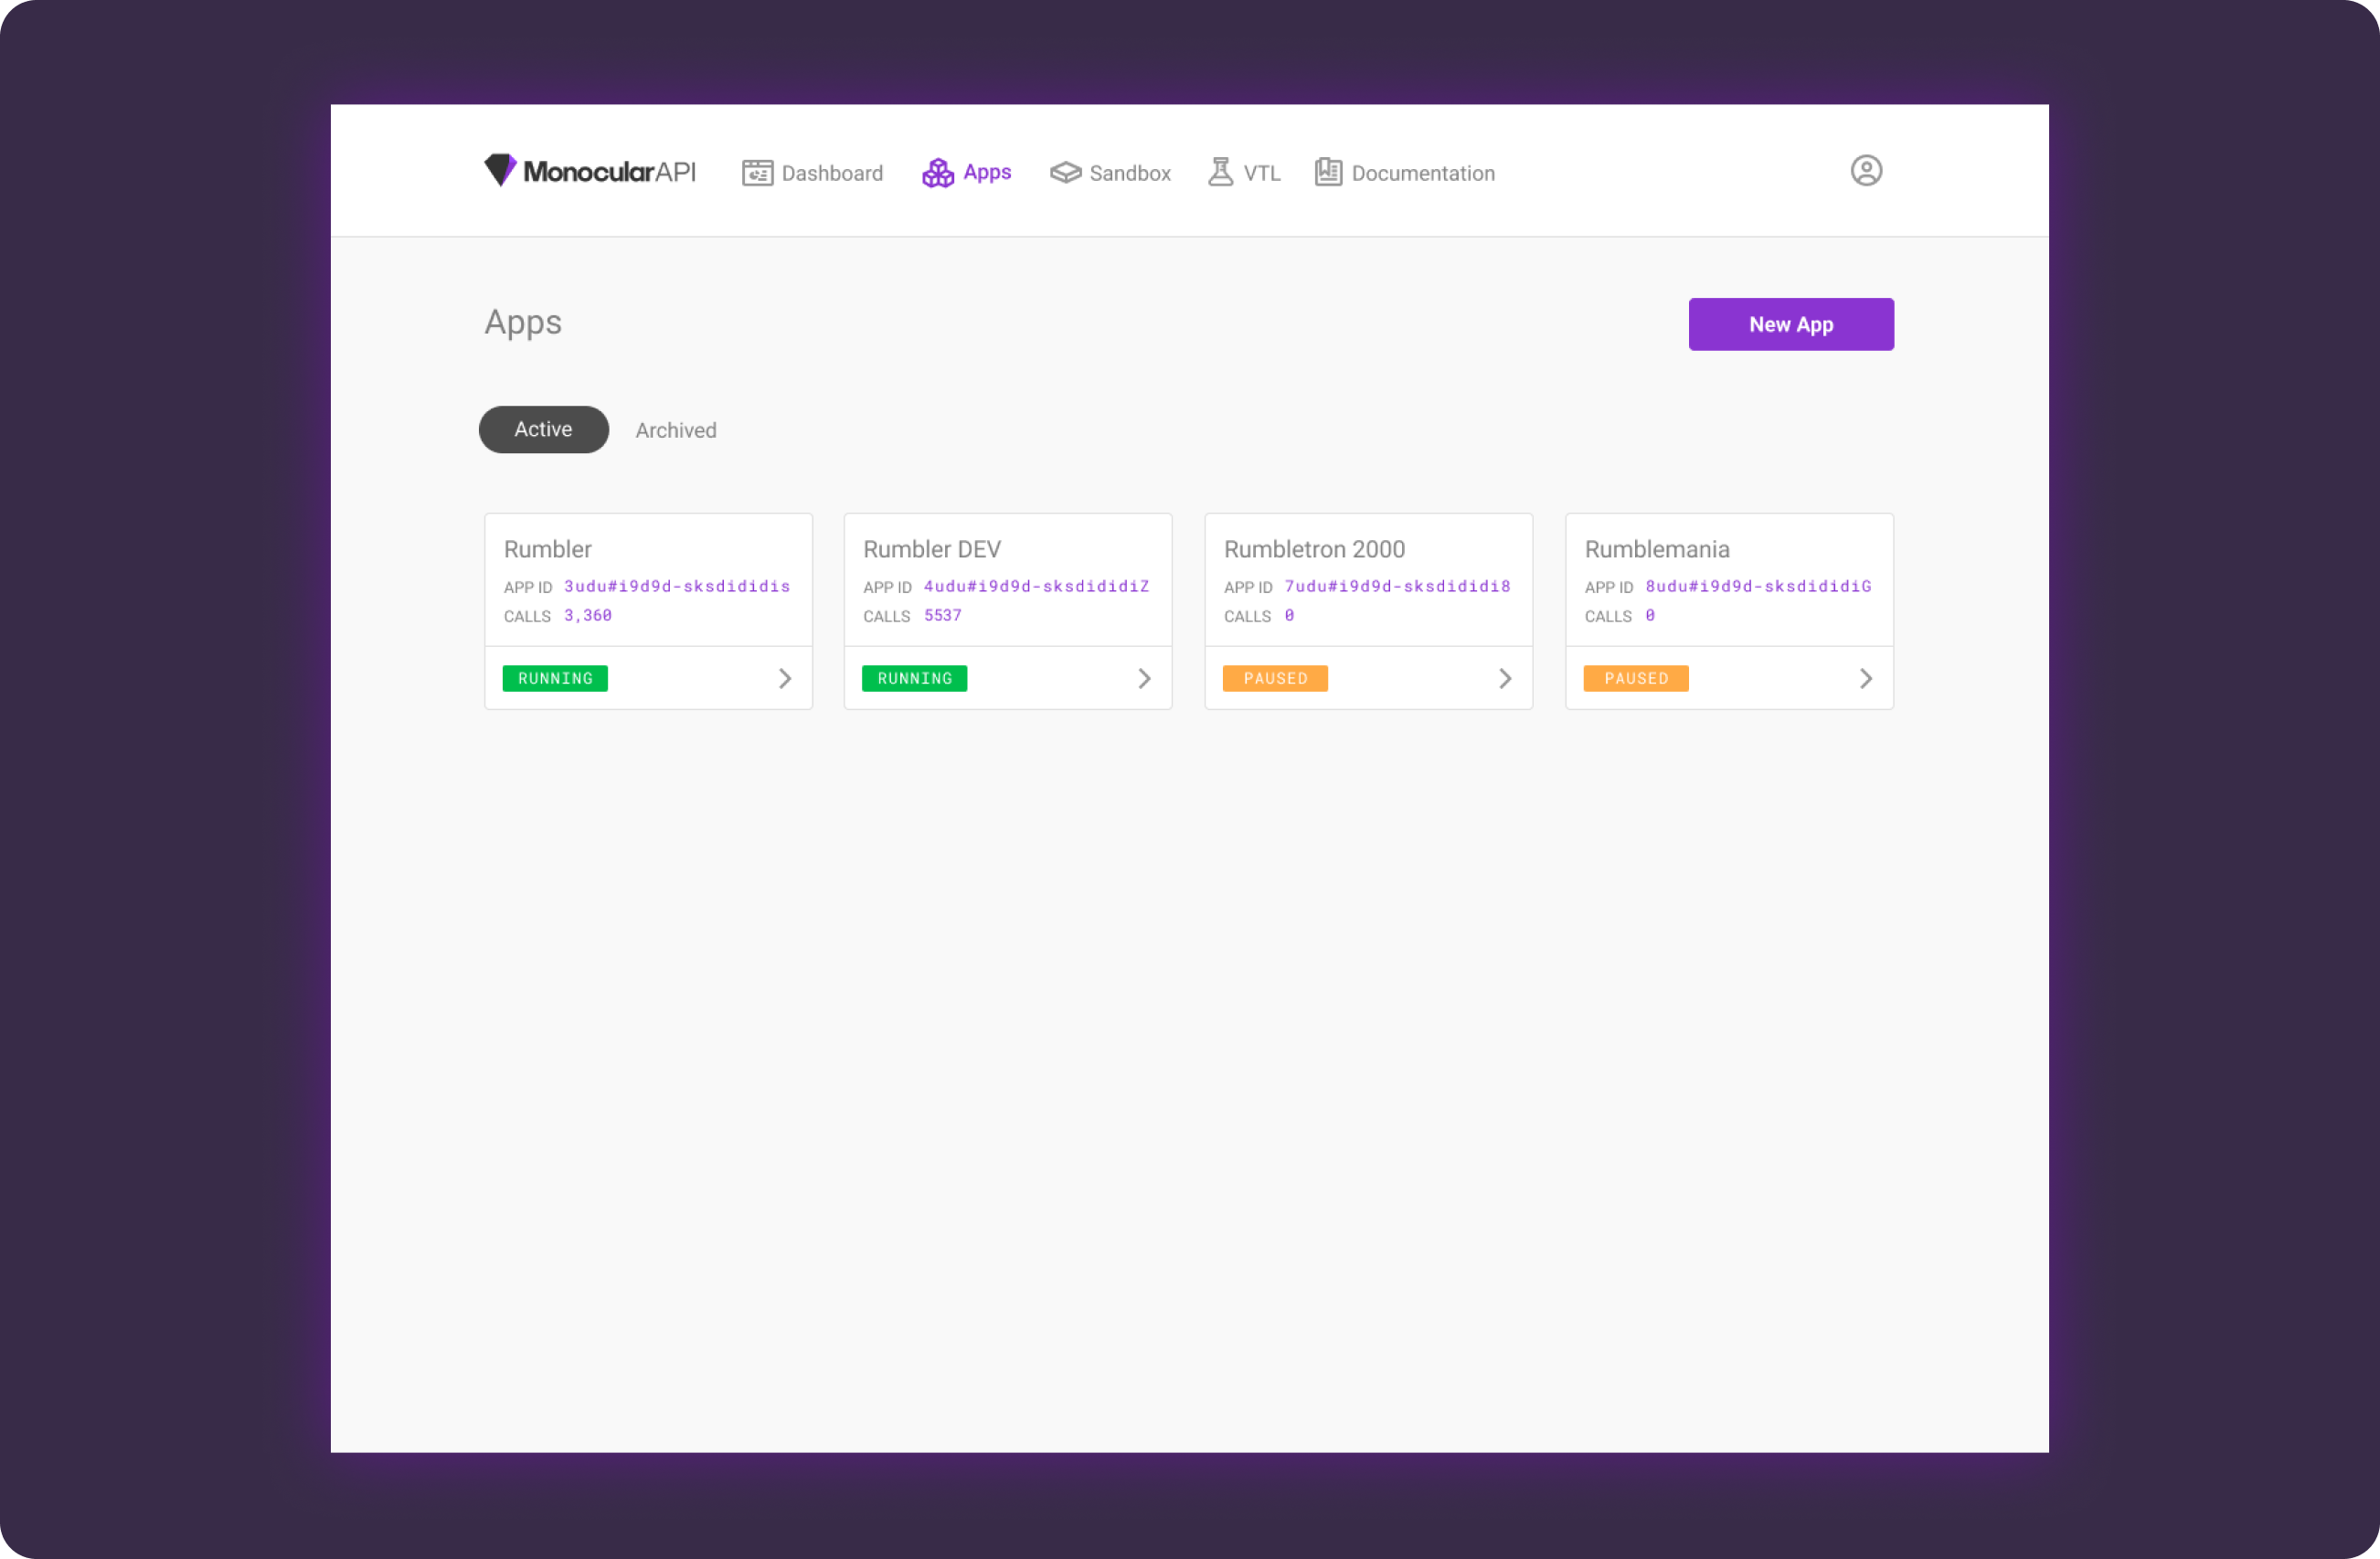Expand the Rumbler card chevron
The width and height of the screenshot is (2380, 1559).
pos(785,679)
